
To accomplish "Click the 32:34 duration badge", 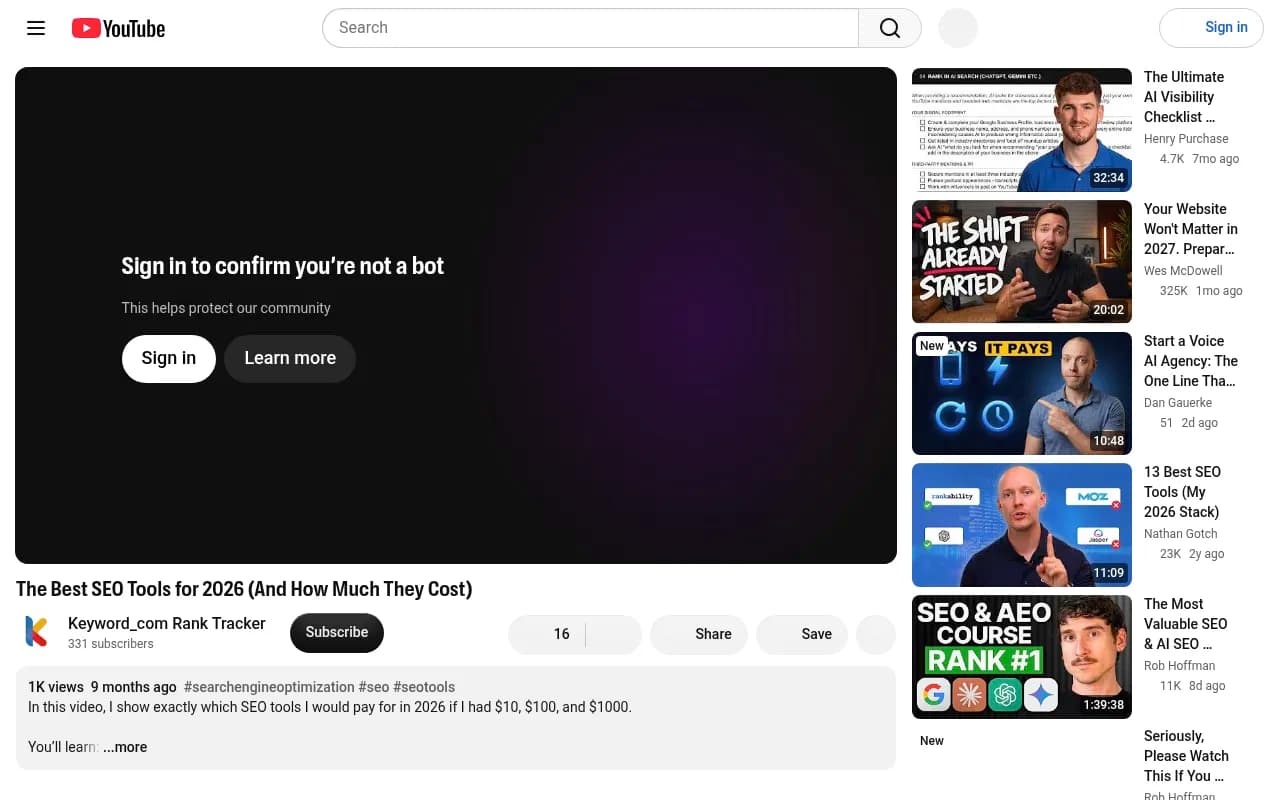I will pyautogui.click(x=1109, y=178).
